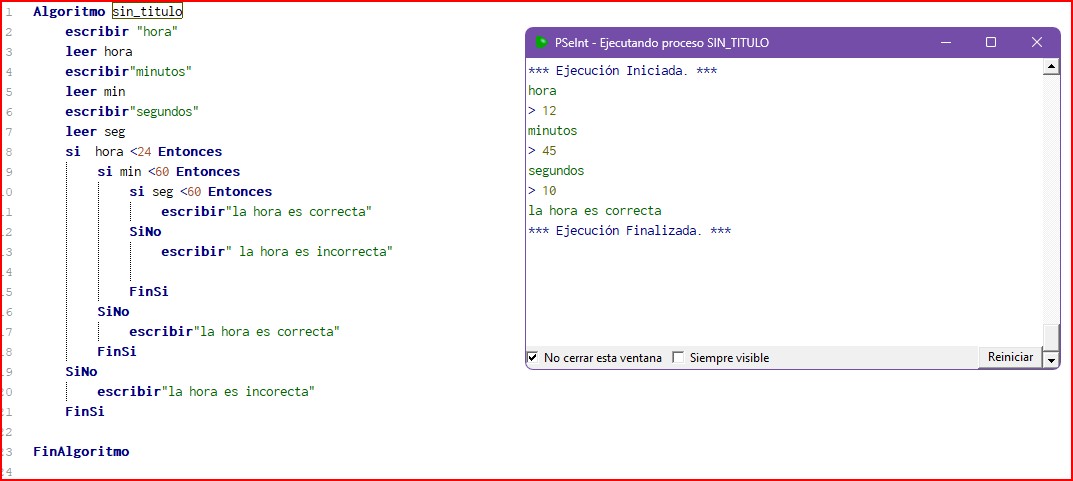Close the PSeInt execution window
The height and width of the screenshot is (481, 1073).
[1037, 43]
